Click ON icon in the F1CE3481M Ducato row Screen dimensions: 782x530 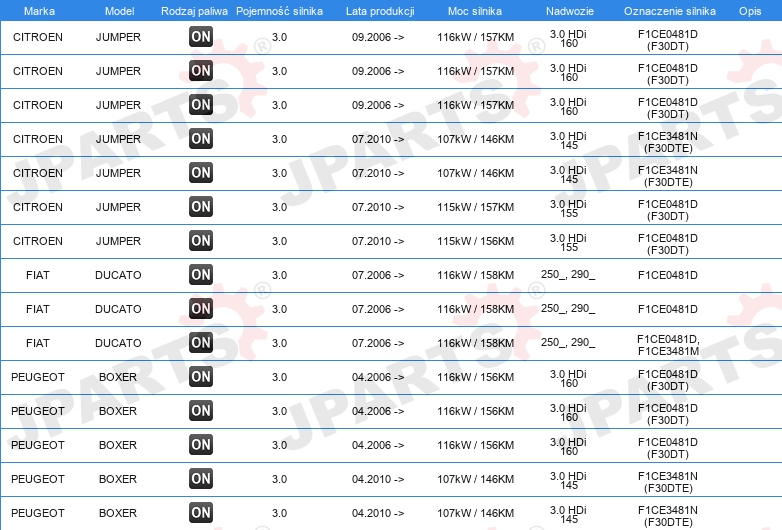pyautogui.click(x=201, y=343)
